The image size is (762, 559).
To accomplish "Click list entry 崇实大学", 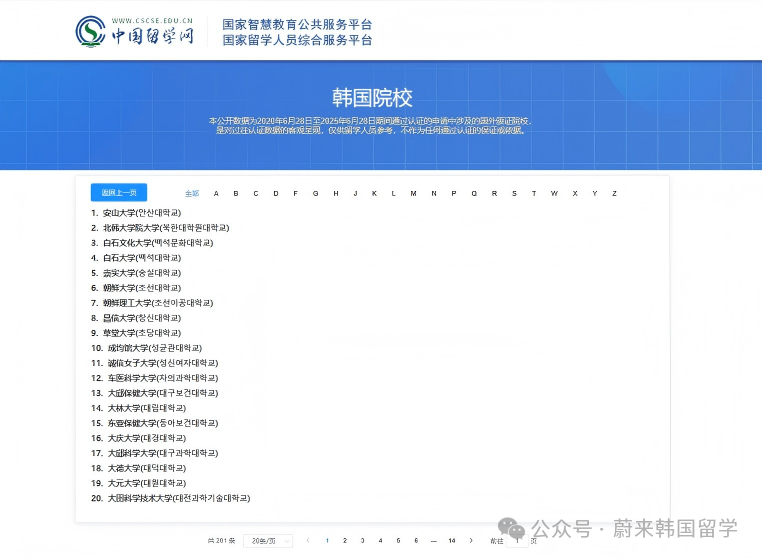I will [x=136, y=273].
